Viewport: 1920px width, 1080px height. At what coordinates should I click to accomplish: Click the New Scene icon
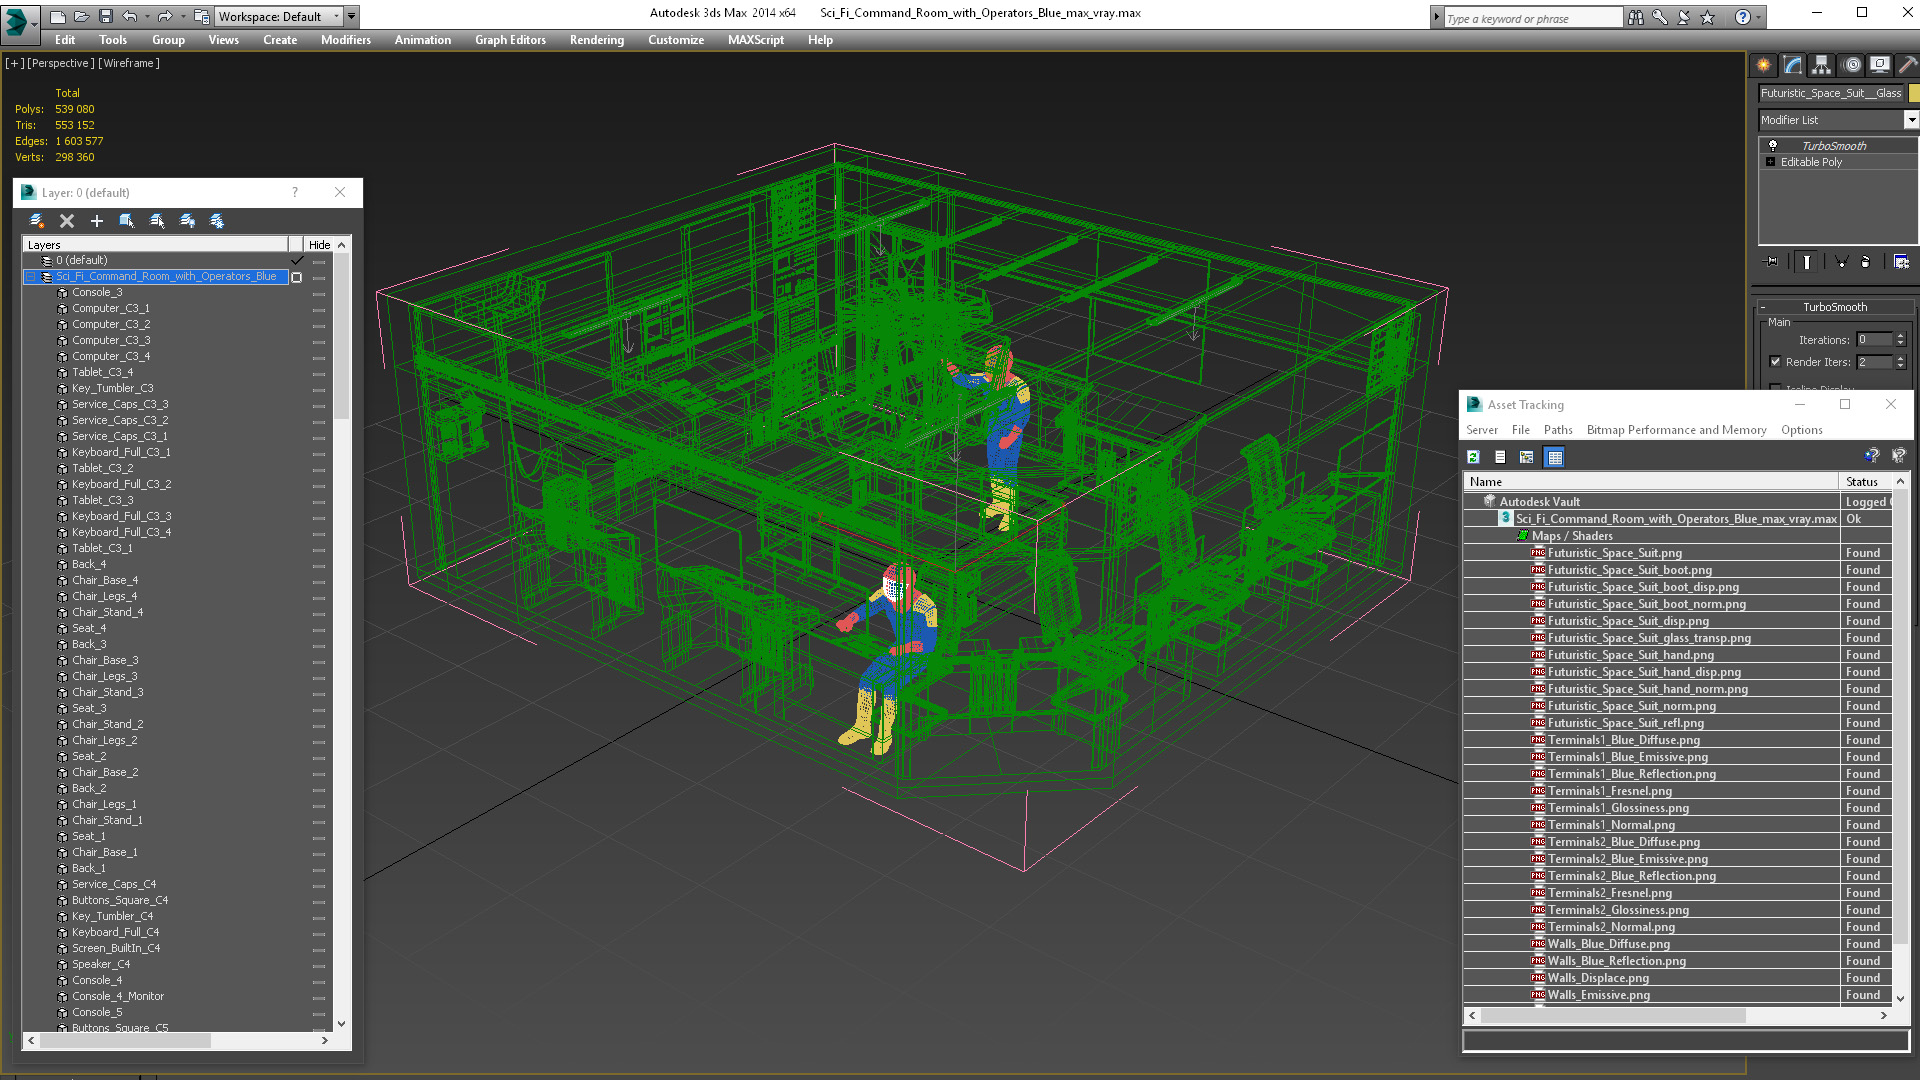(x=58, y=16)
